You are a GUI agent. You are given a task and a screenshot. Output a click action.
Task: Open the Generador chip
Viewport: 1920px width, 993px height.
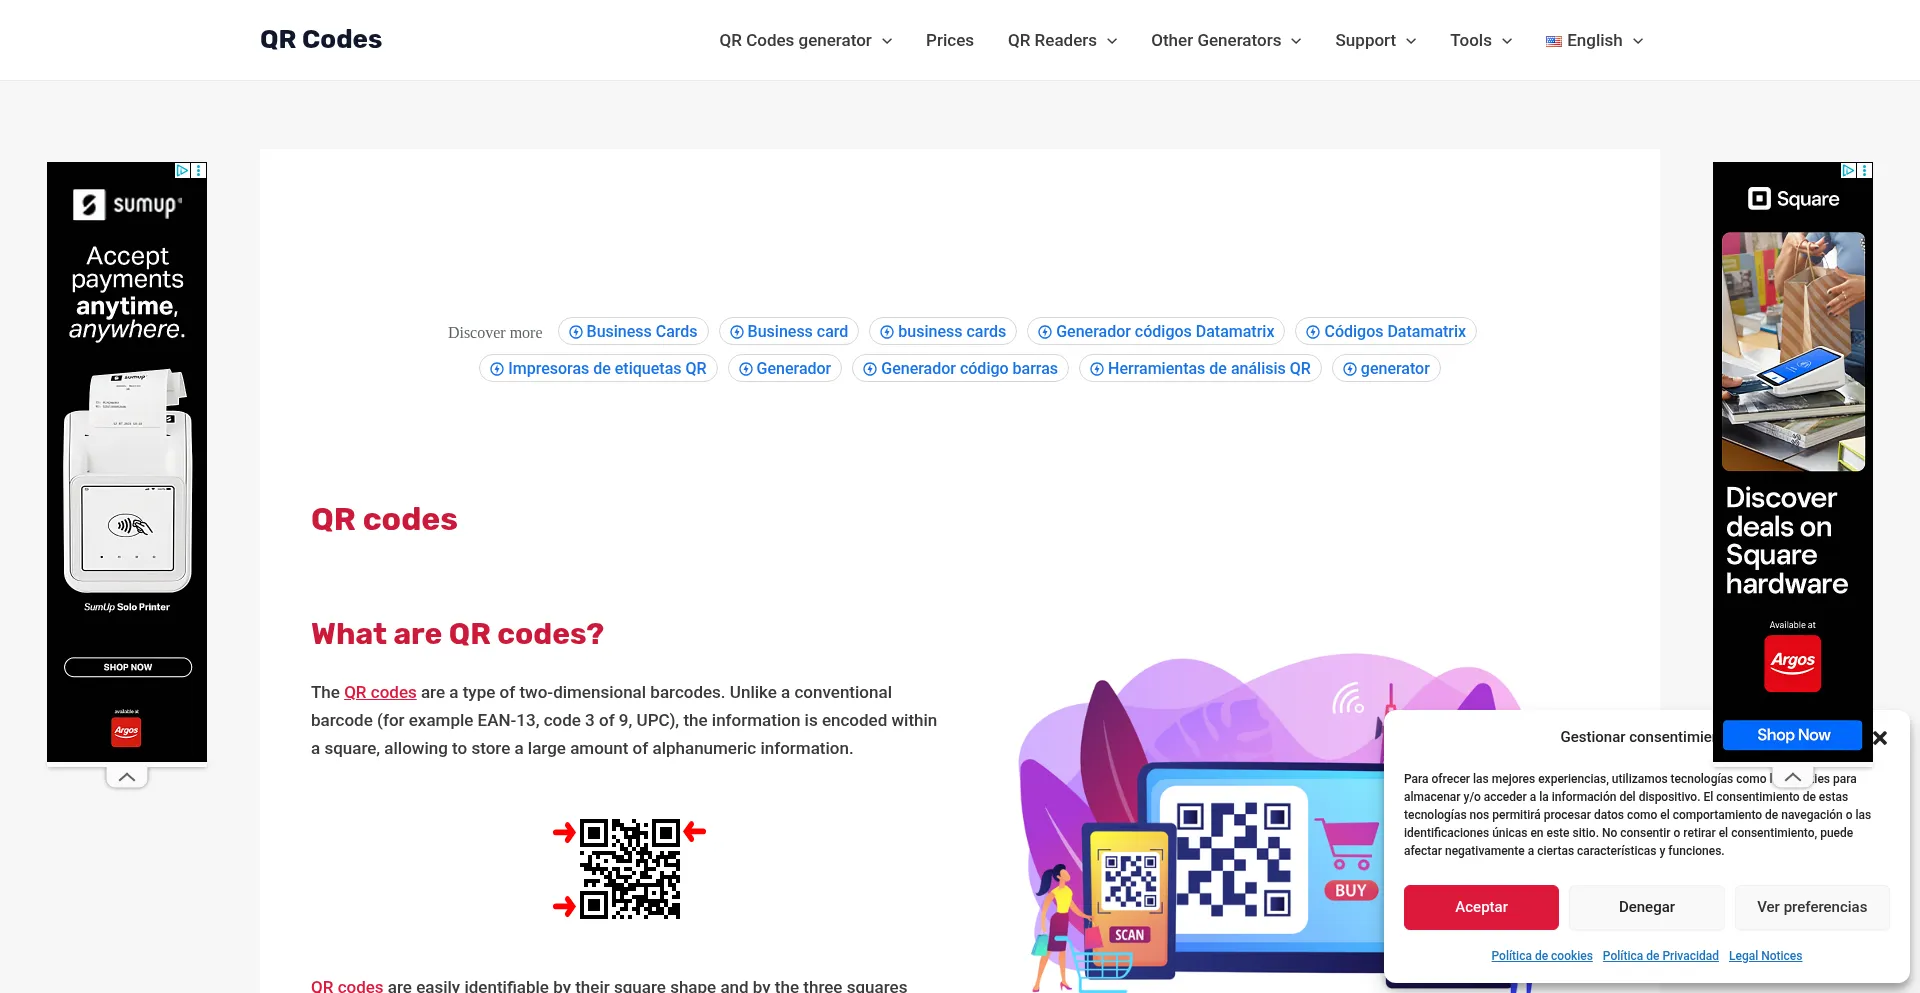[785, 369]
